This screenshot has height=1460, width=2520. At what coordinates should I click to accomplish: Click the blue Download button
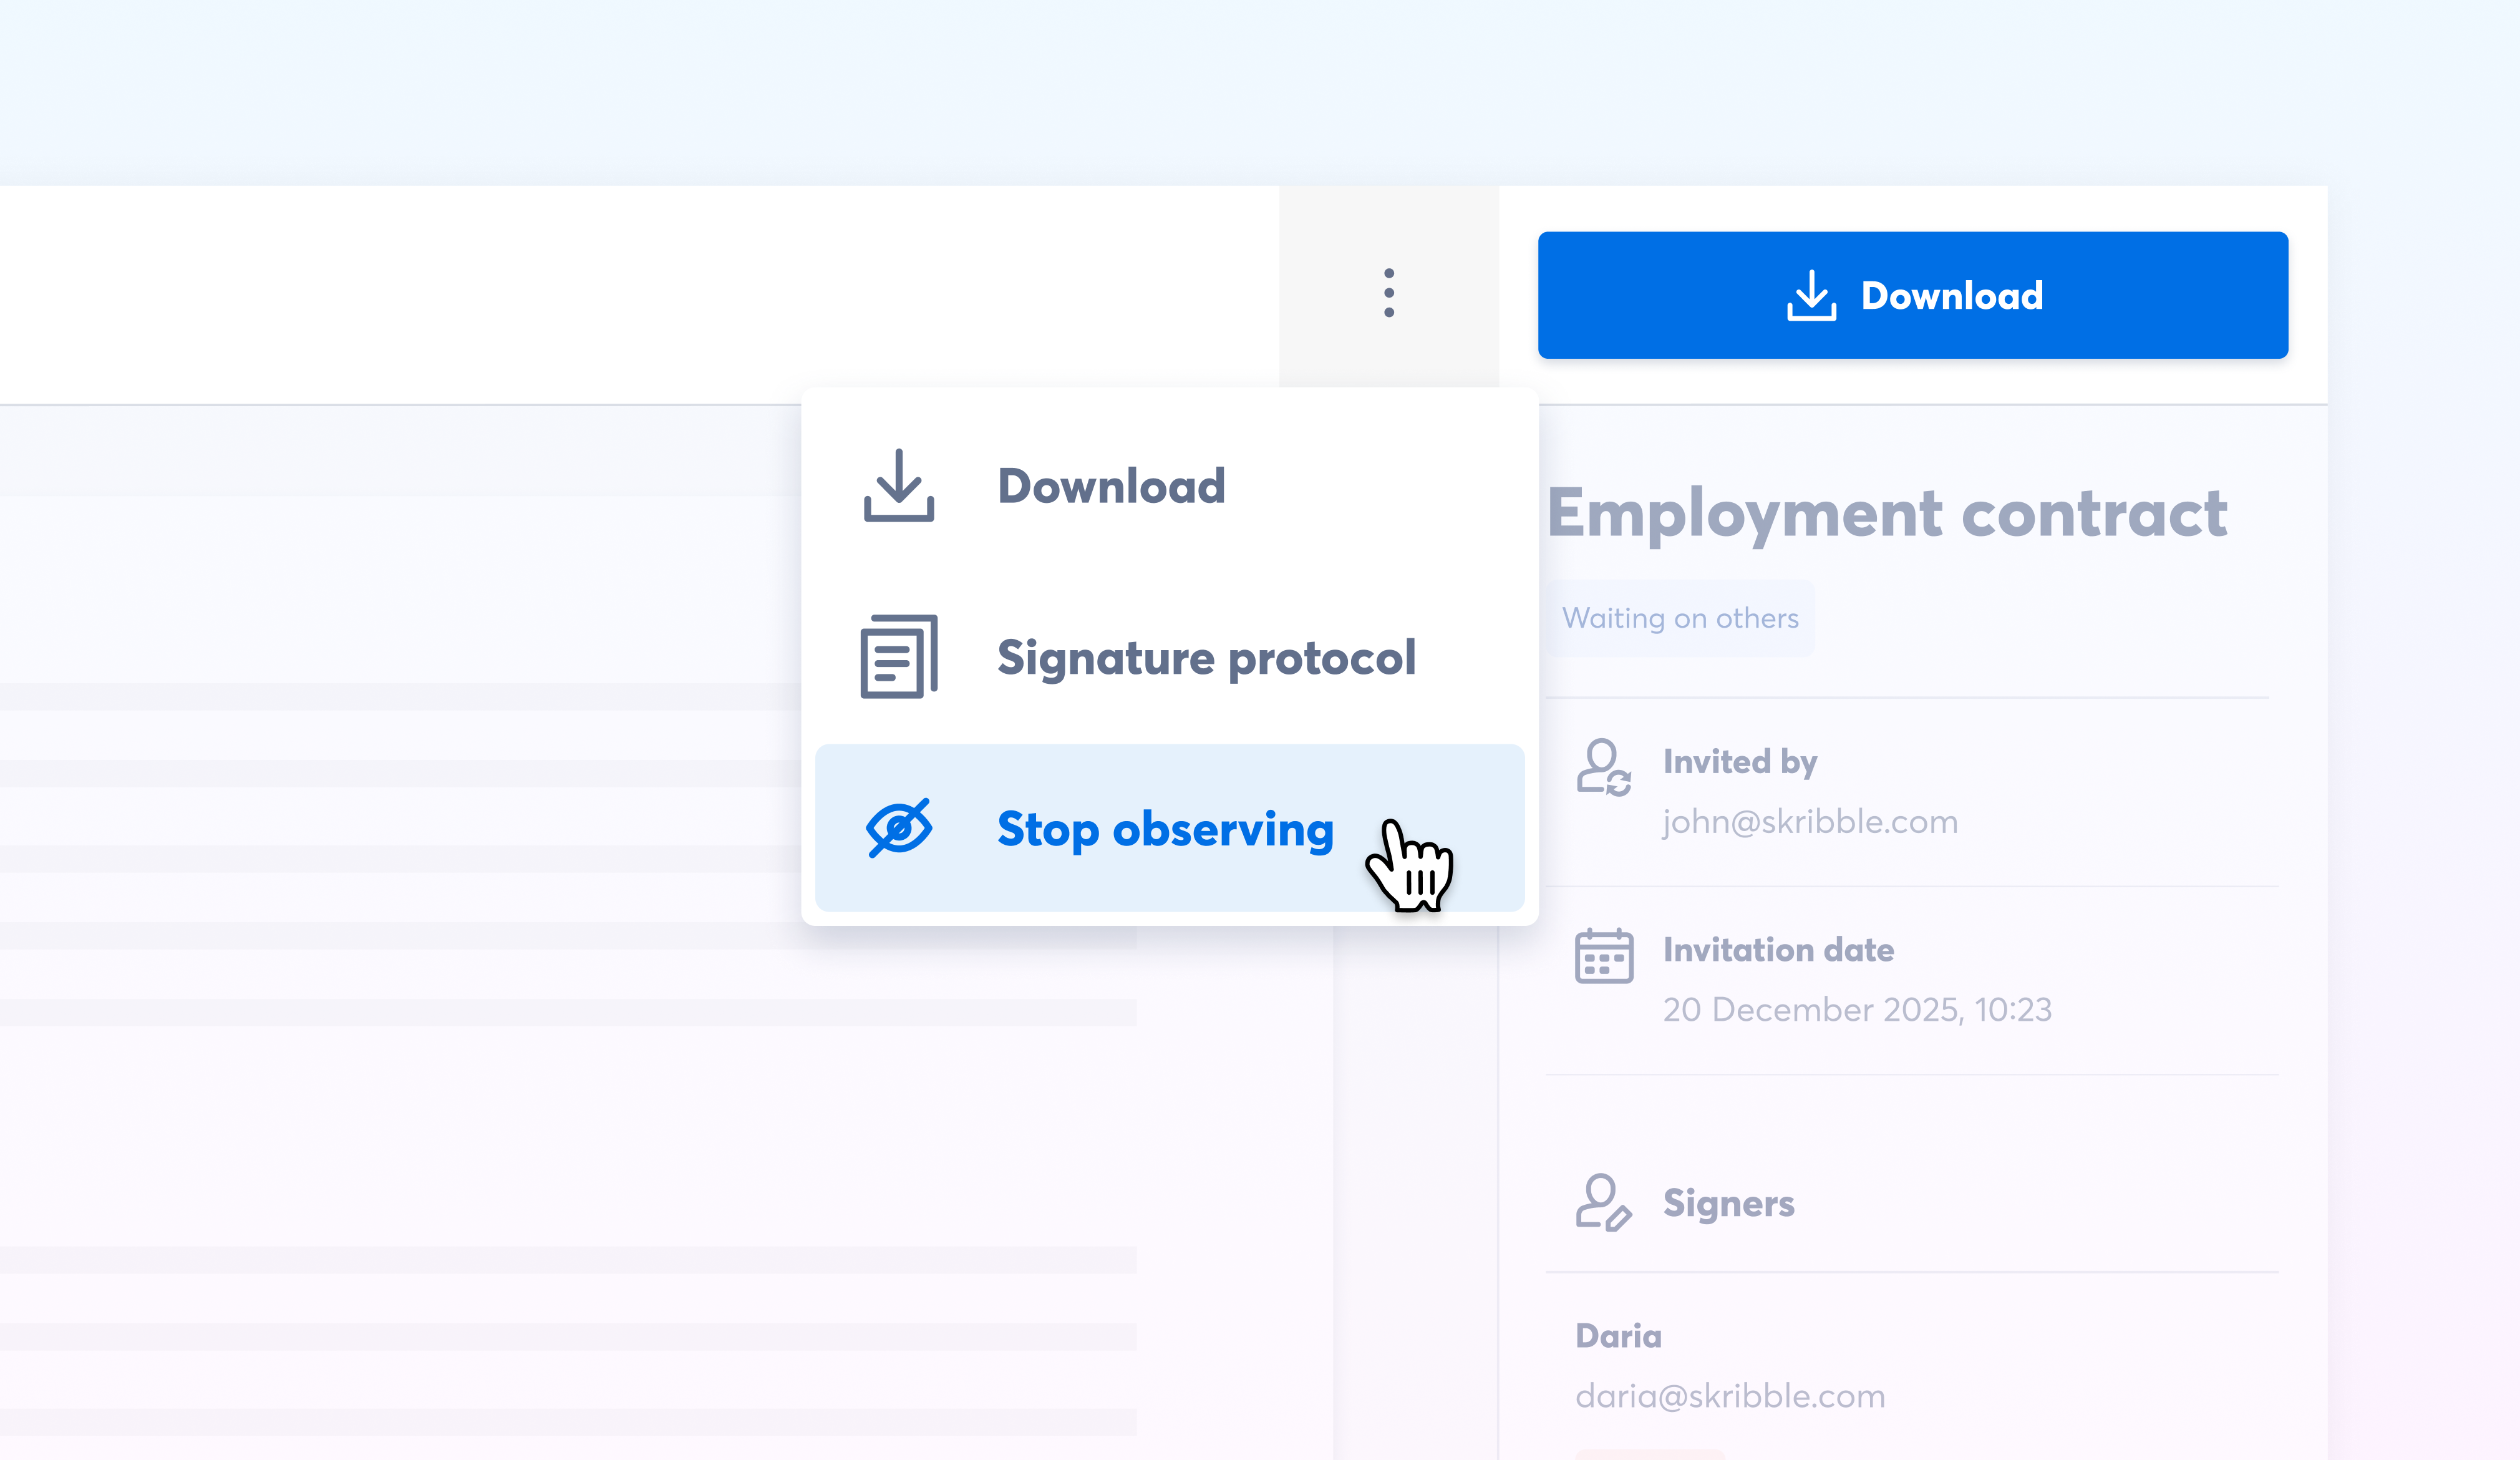pos(1912,295)
